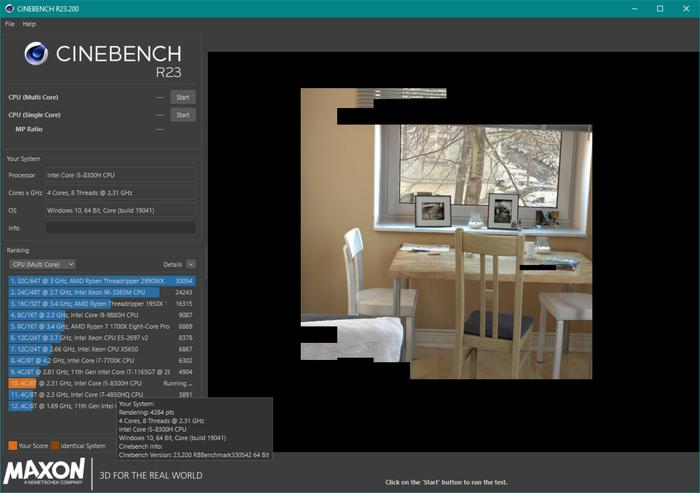Click the Info input field

coord(121,228)
